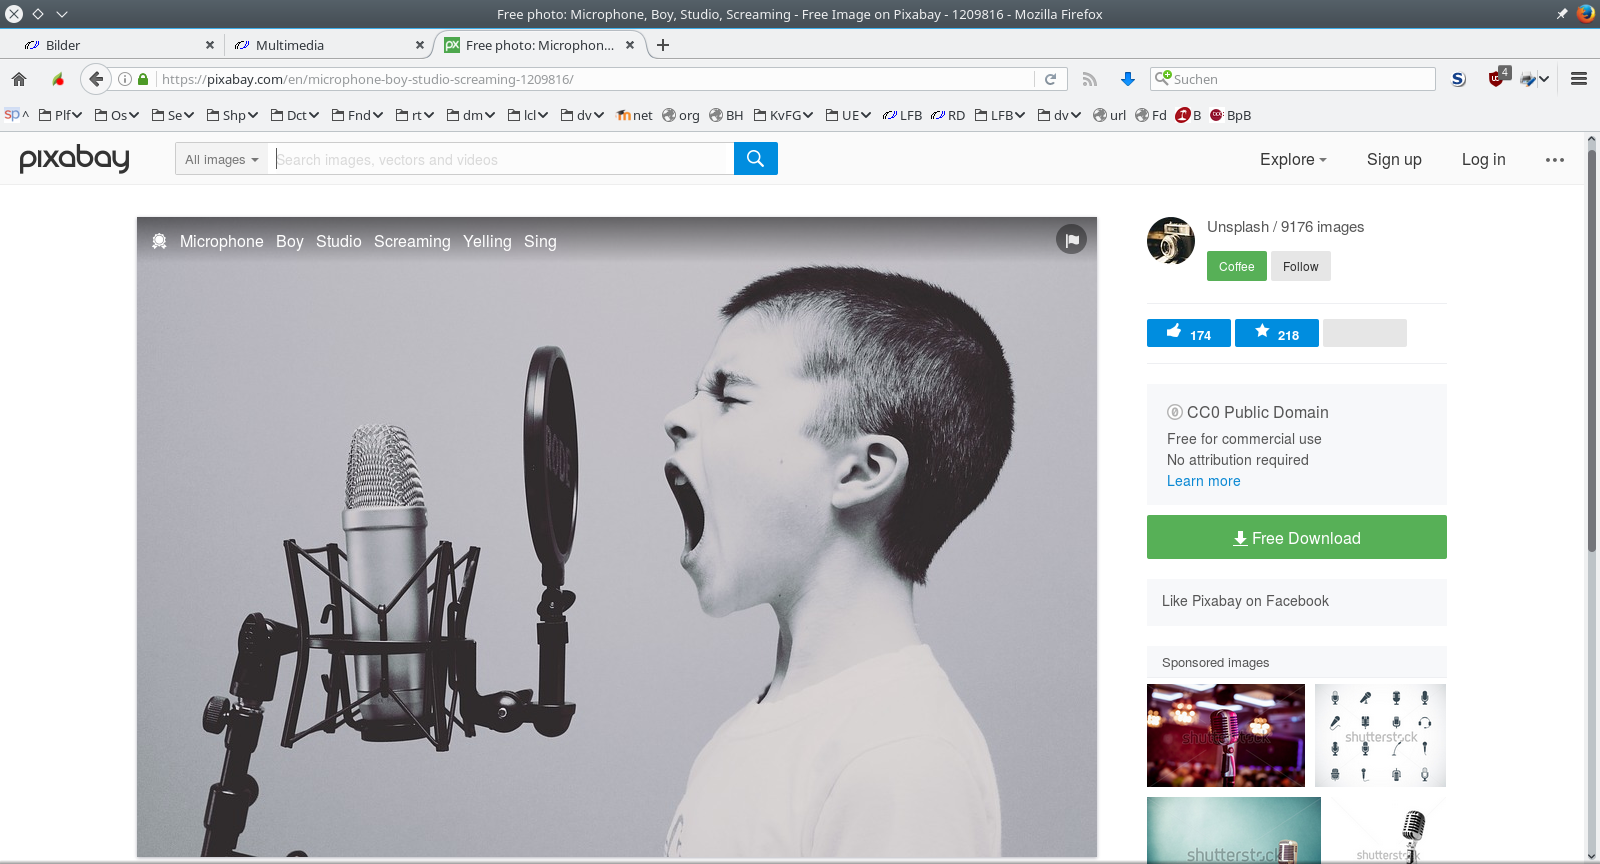This screenshot has height=864, width=1600.
Task: Click the flag report icon on photo
Action: coord(1071,240)
